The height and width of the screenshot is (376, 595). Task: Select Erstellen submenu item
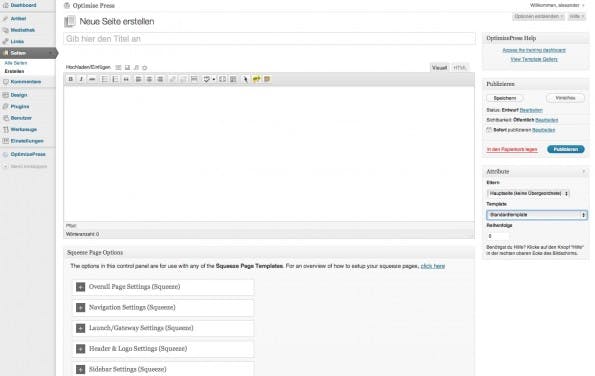click(14, 71)
